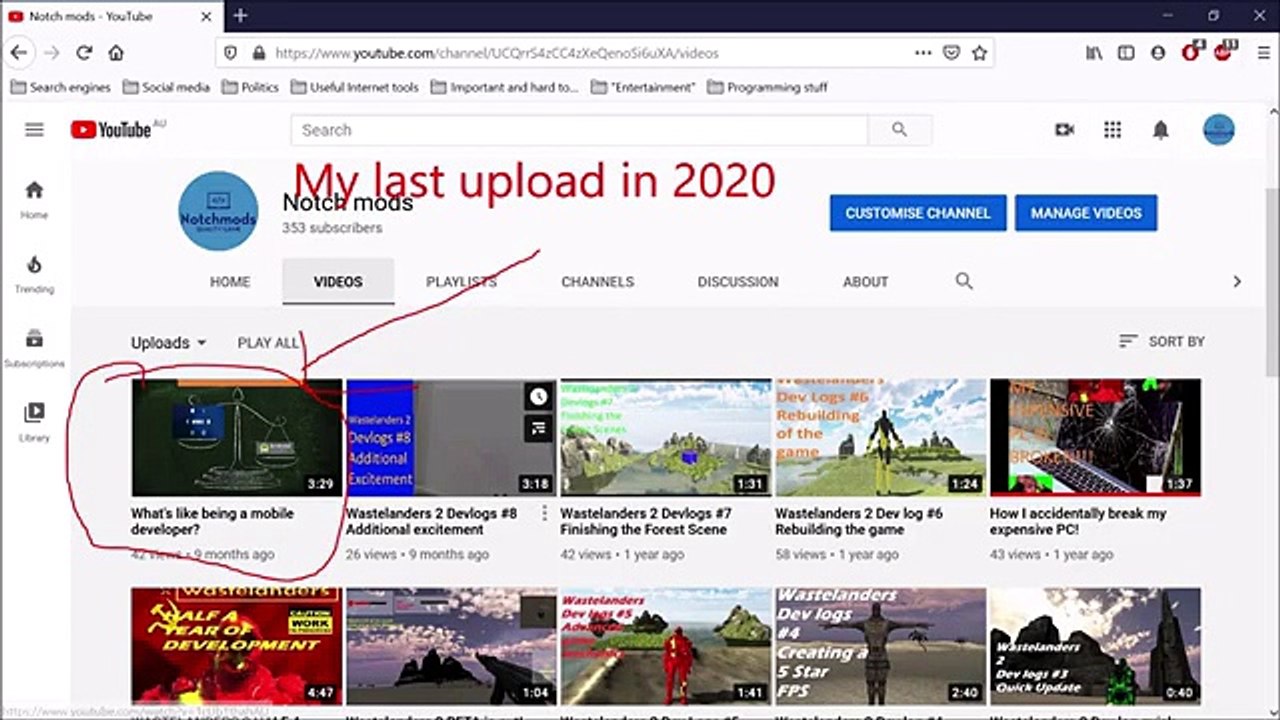
Task: Open the Discussion tab
Action: [x=738, y=282]
